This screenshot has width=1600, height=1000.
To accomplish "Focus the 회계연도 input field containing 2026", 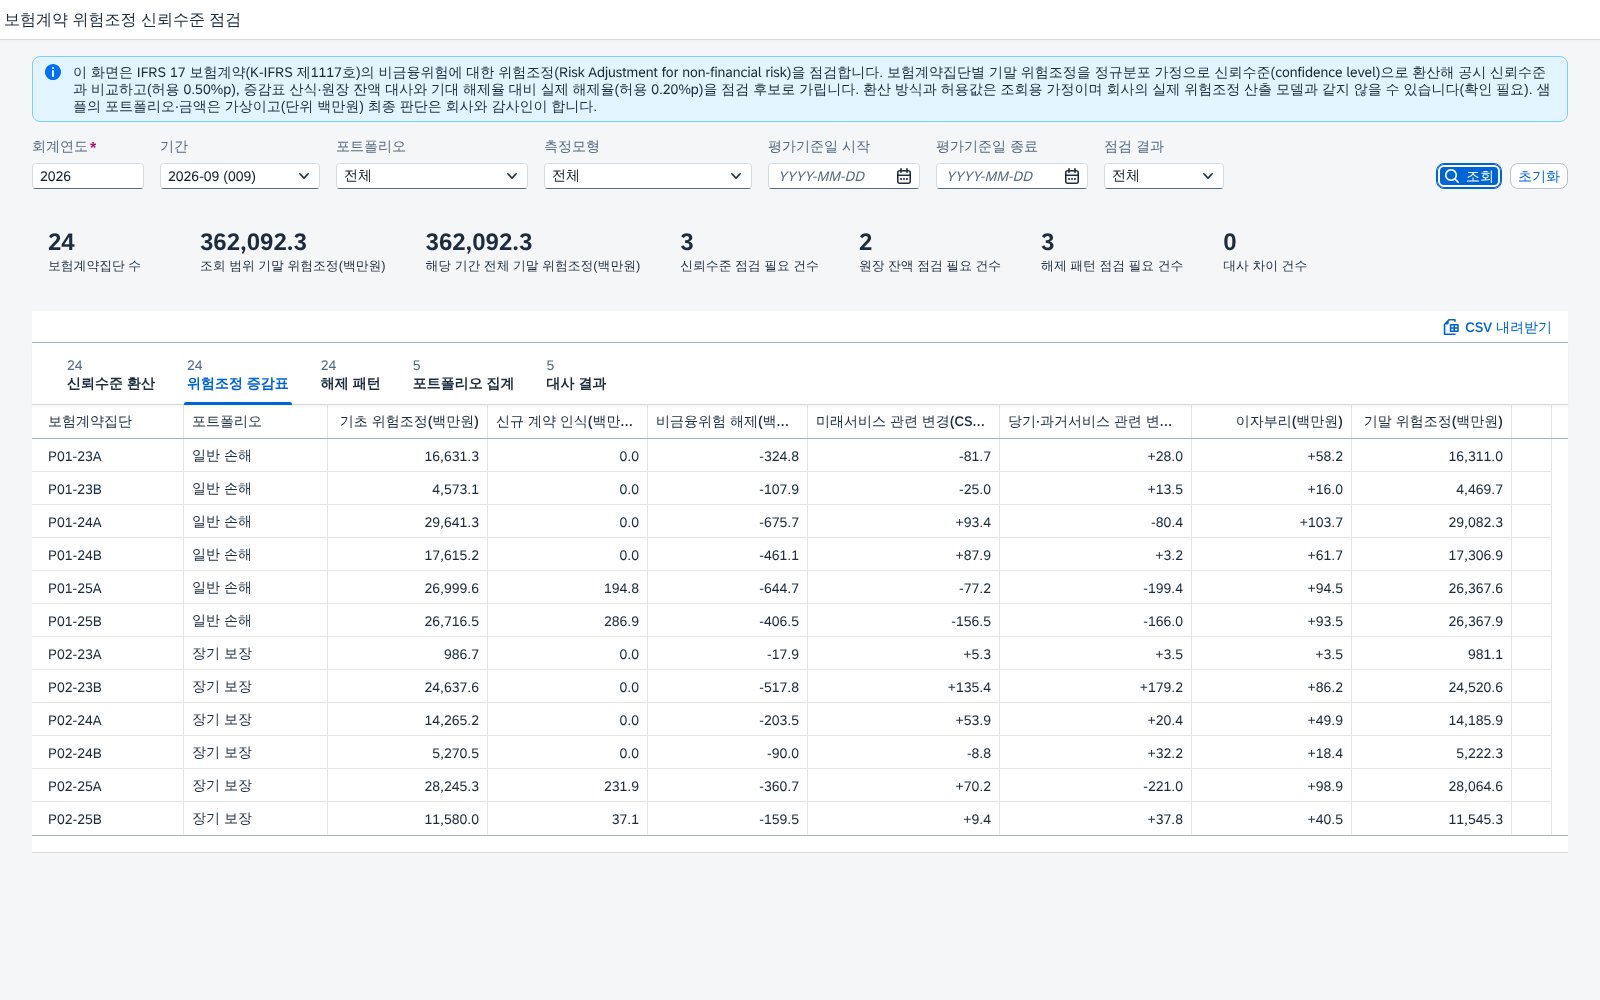I will click(88, 176).
